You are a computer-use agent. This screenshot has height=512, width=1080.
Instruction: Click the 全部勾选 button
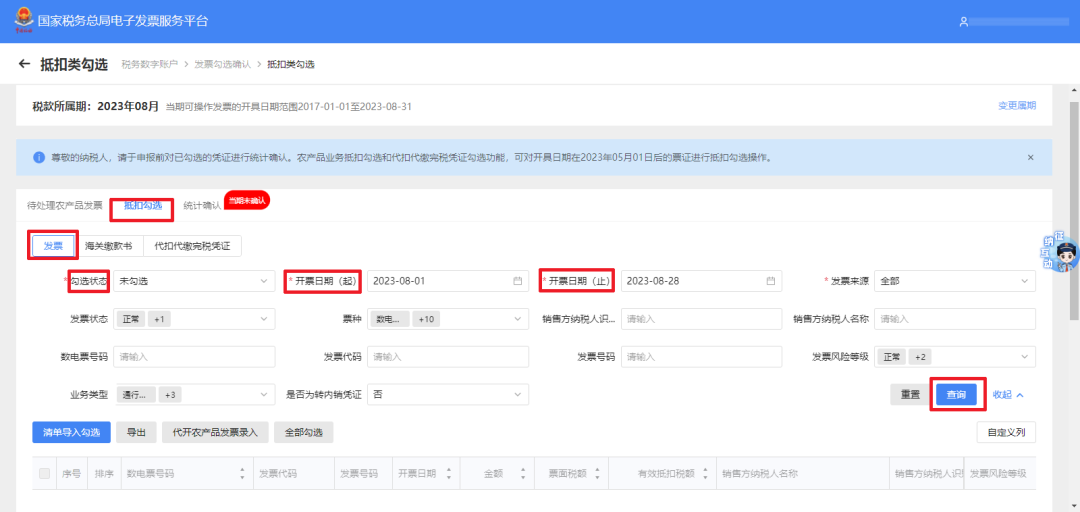click(304, 433)
